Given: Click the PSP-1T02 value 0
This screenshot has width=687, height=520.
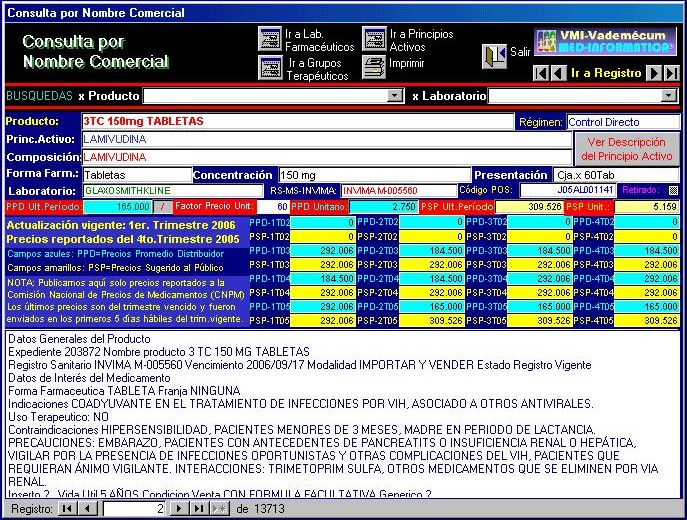Looking at the screenshot, I should (322, 237).
